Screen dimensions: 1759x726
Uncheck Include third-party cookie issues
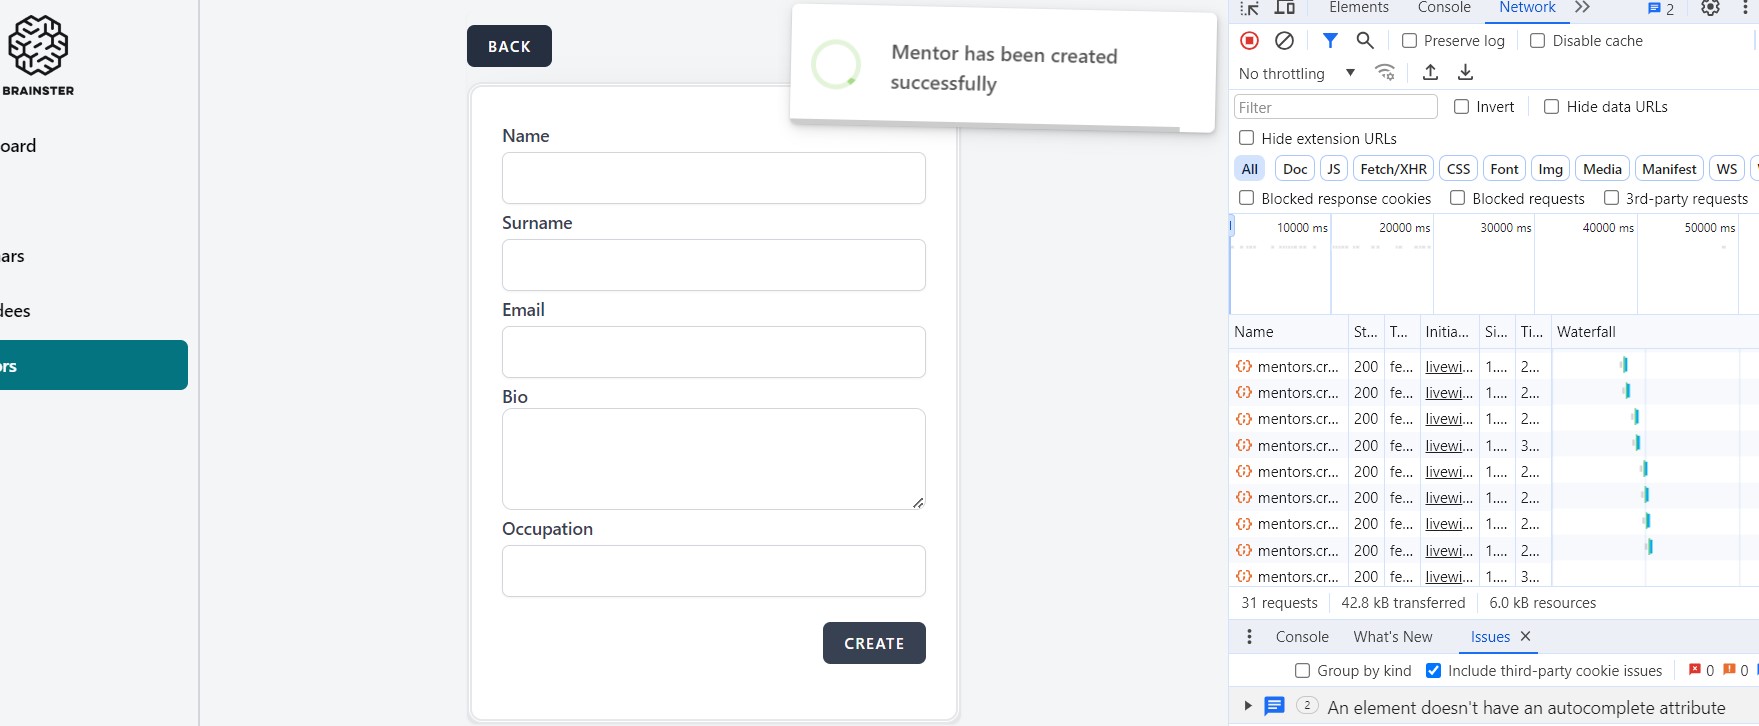[1434, 671]
